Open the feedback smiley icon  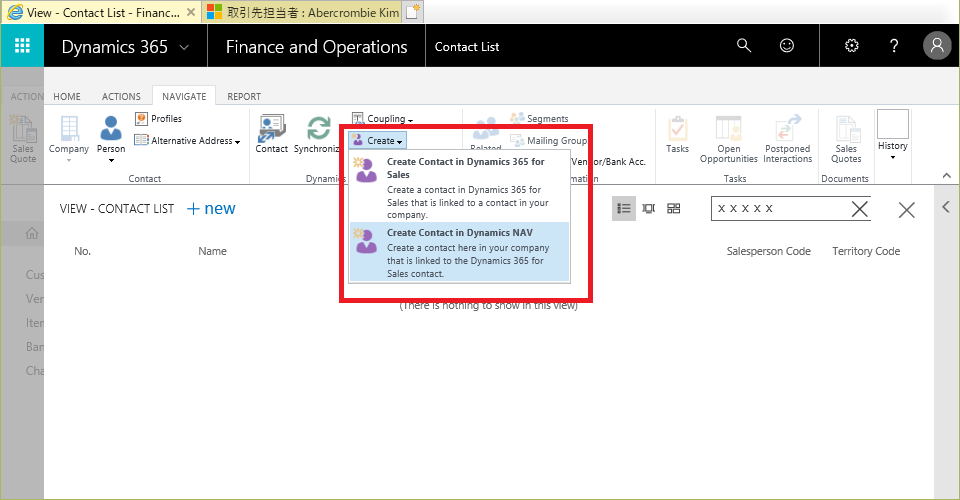point(787,45)
